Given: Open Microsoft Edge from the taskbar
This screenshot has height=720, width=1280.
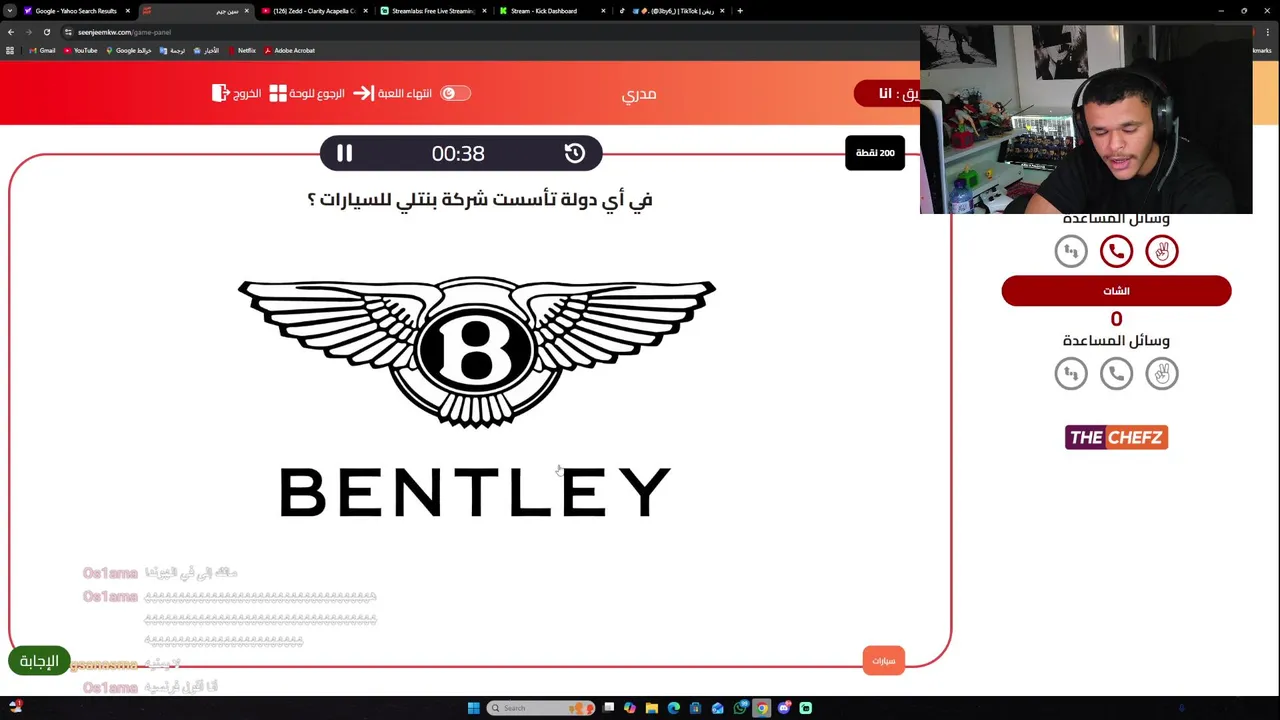Looking at the screenshot, I should click(673, 708).
